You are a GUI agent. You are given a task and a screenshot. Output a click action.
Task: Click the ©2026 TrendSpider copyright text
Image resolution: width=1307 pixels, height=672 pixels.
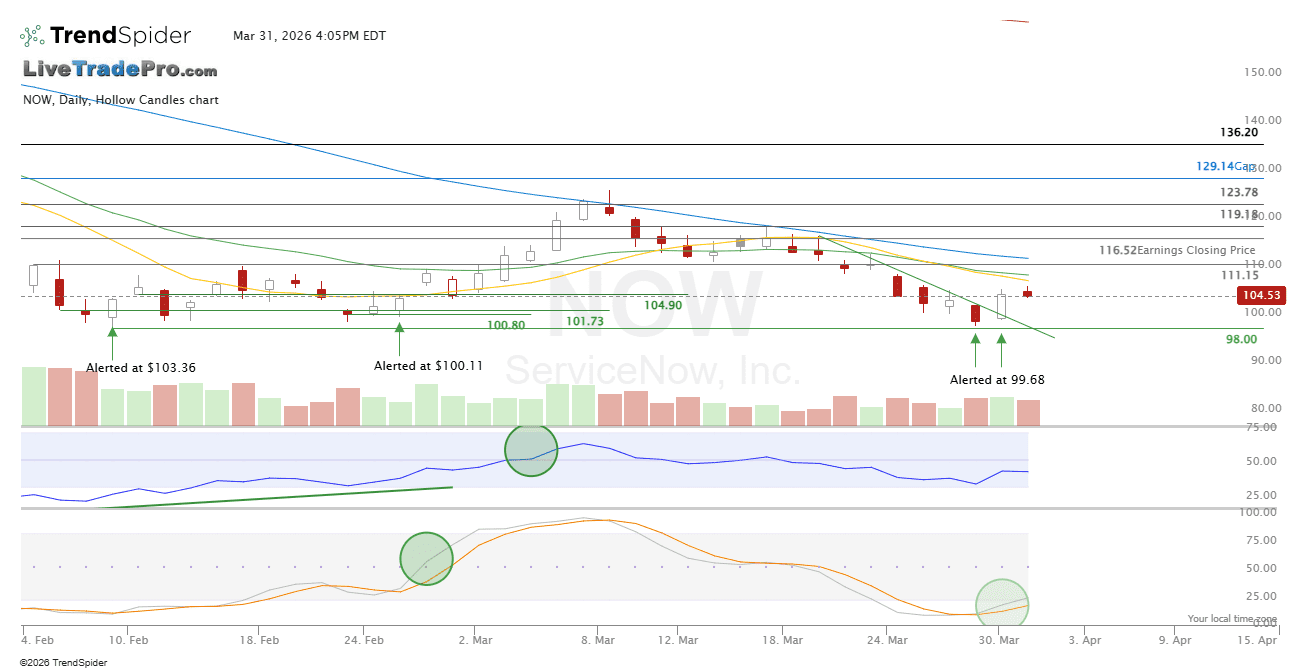tap(63, 662)
